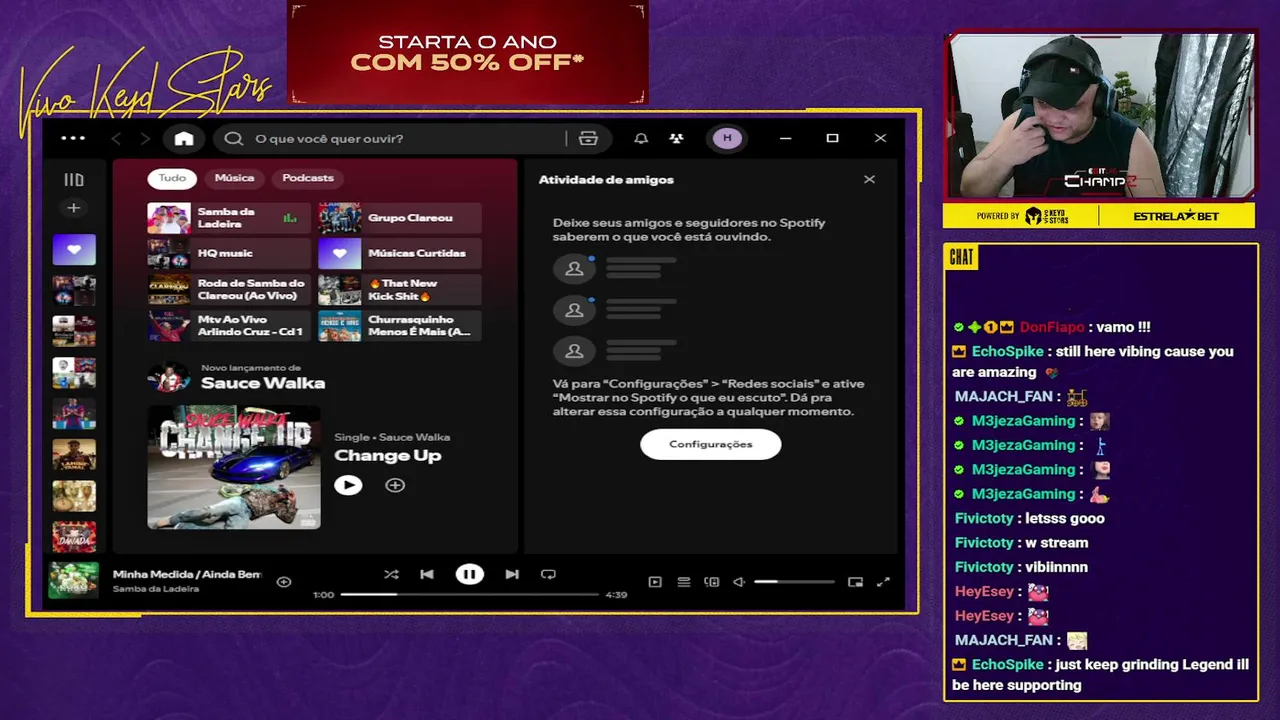Open the mini player icon
1280x720 pixels.
[855, 582]
